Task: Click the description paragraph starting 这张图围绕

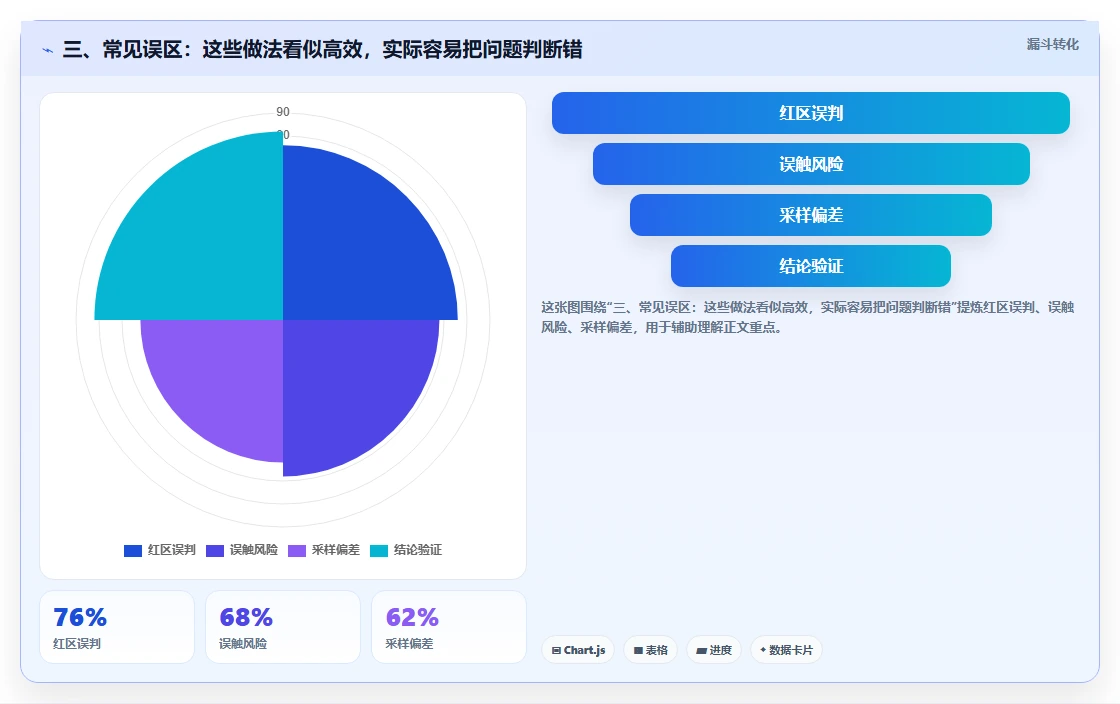Action: click(x=807, y=317)
